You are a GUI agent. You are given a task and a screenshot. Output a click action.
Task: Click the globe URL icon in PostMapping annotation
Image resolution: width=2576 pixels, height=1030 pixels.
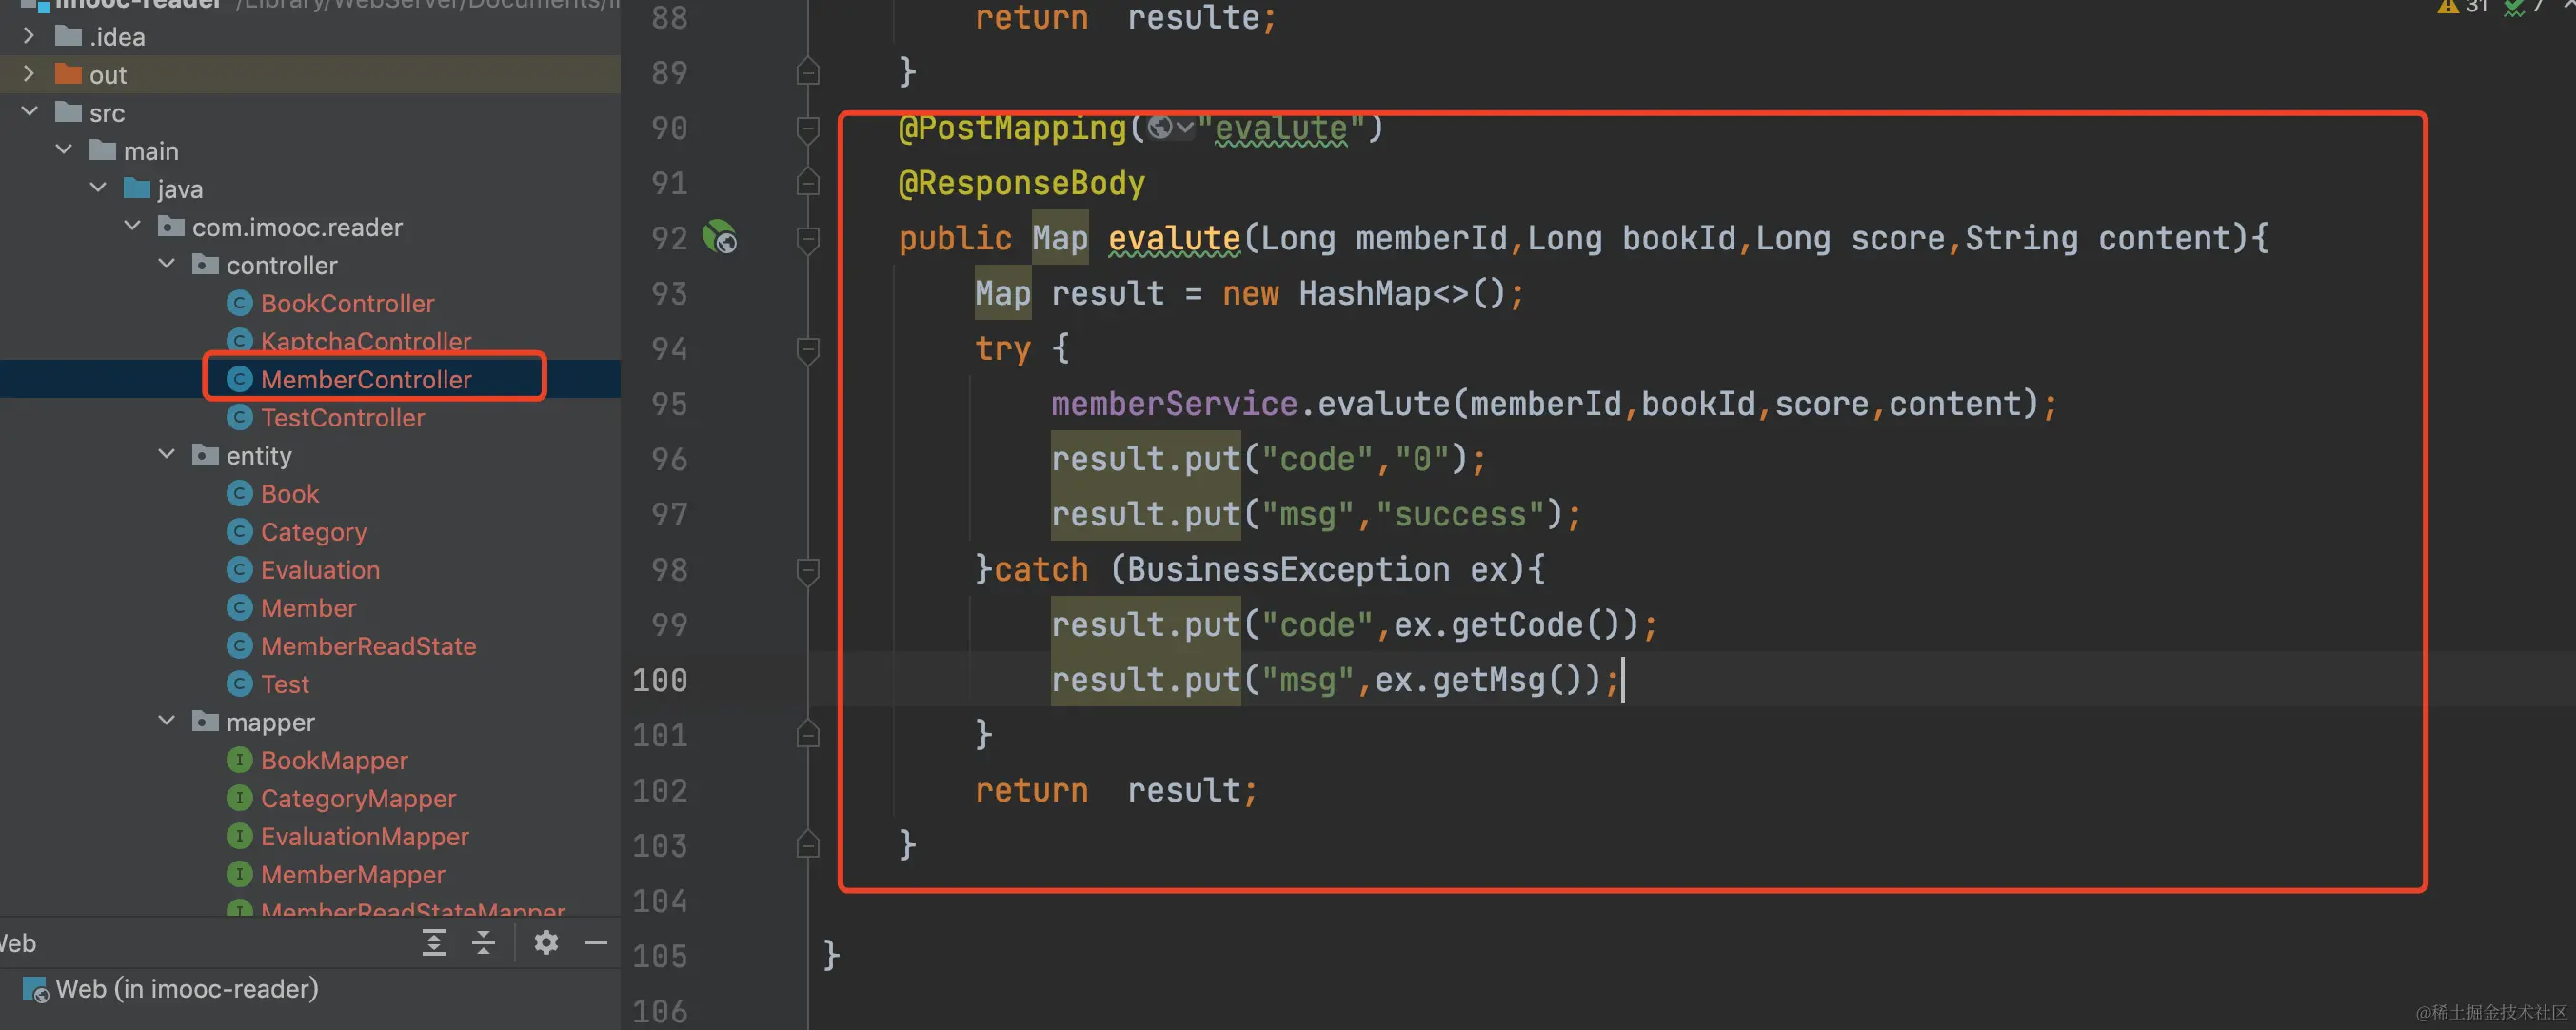[1160, 128]
